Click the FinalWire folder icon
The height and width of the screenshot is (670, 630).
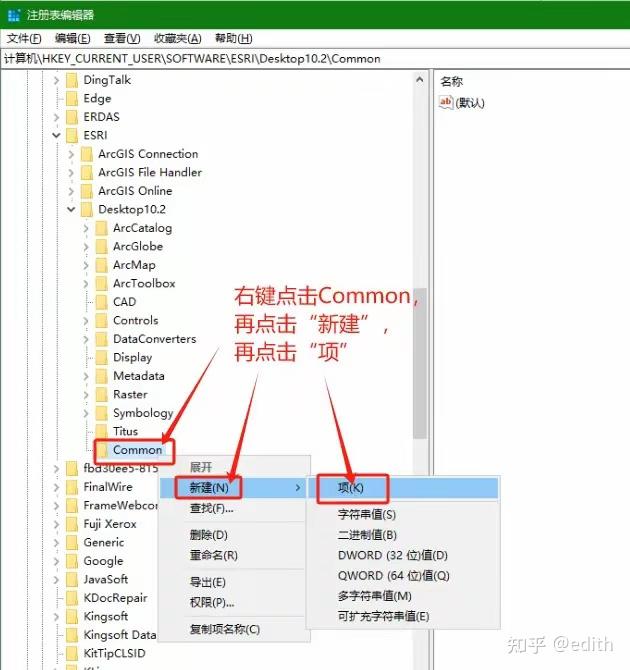72,487
